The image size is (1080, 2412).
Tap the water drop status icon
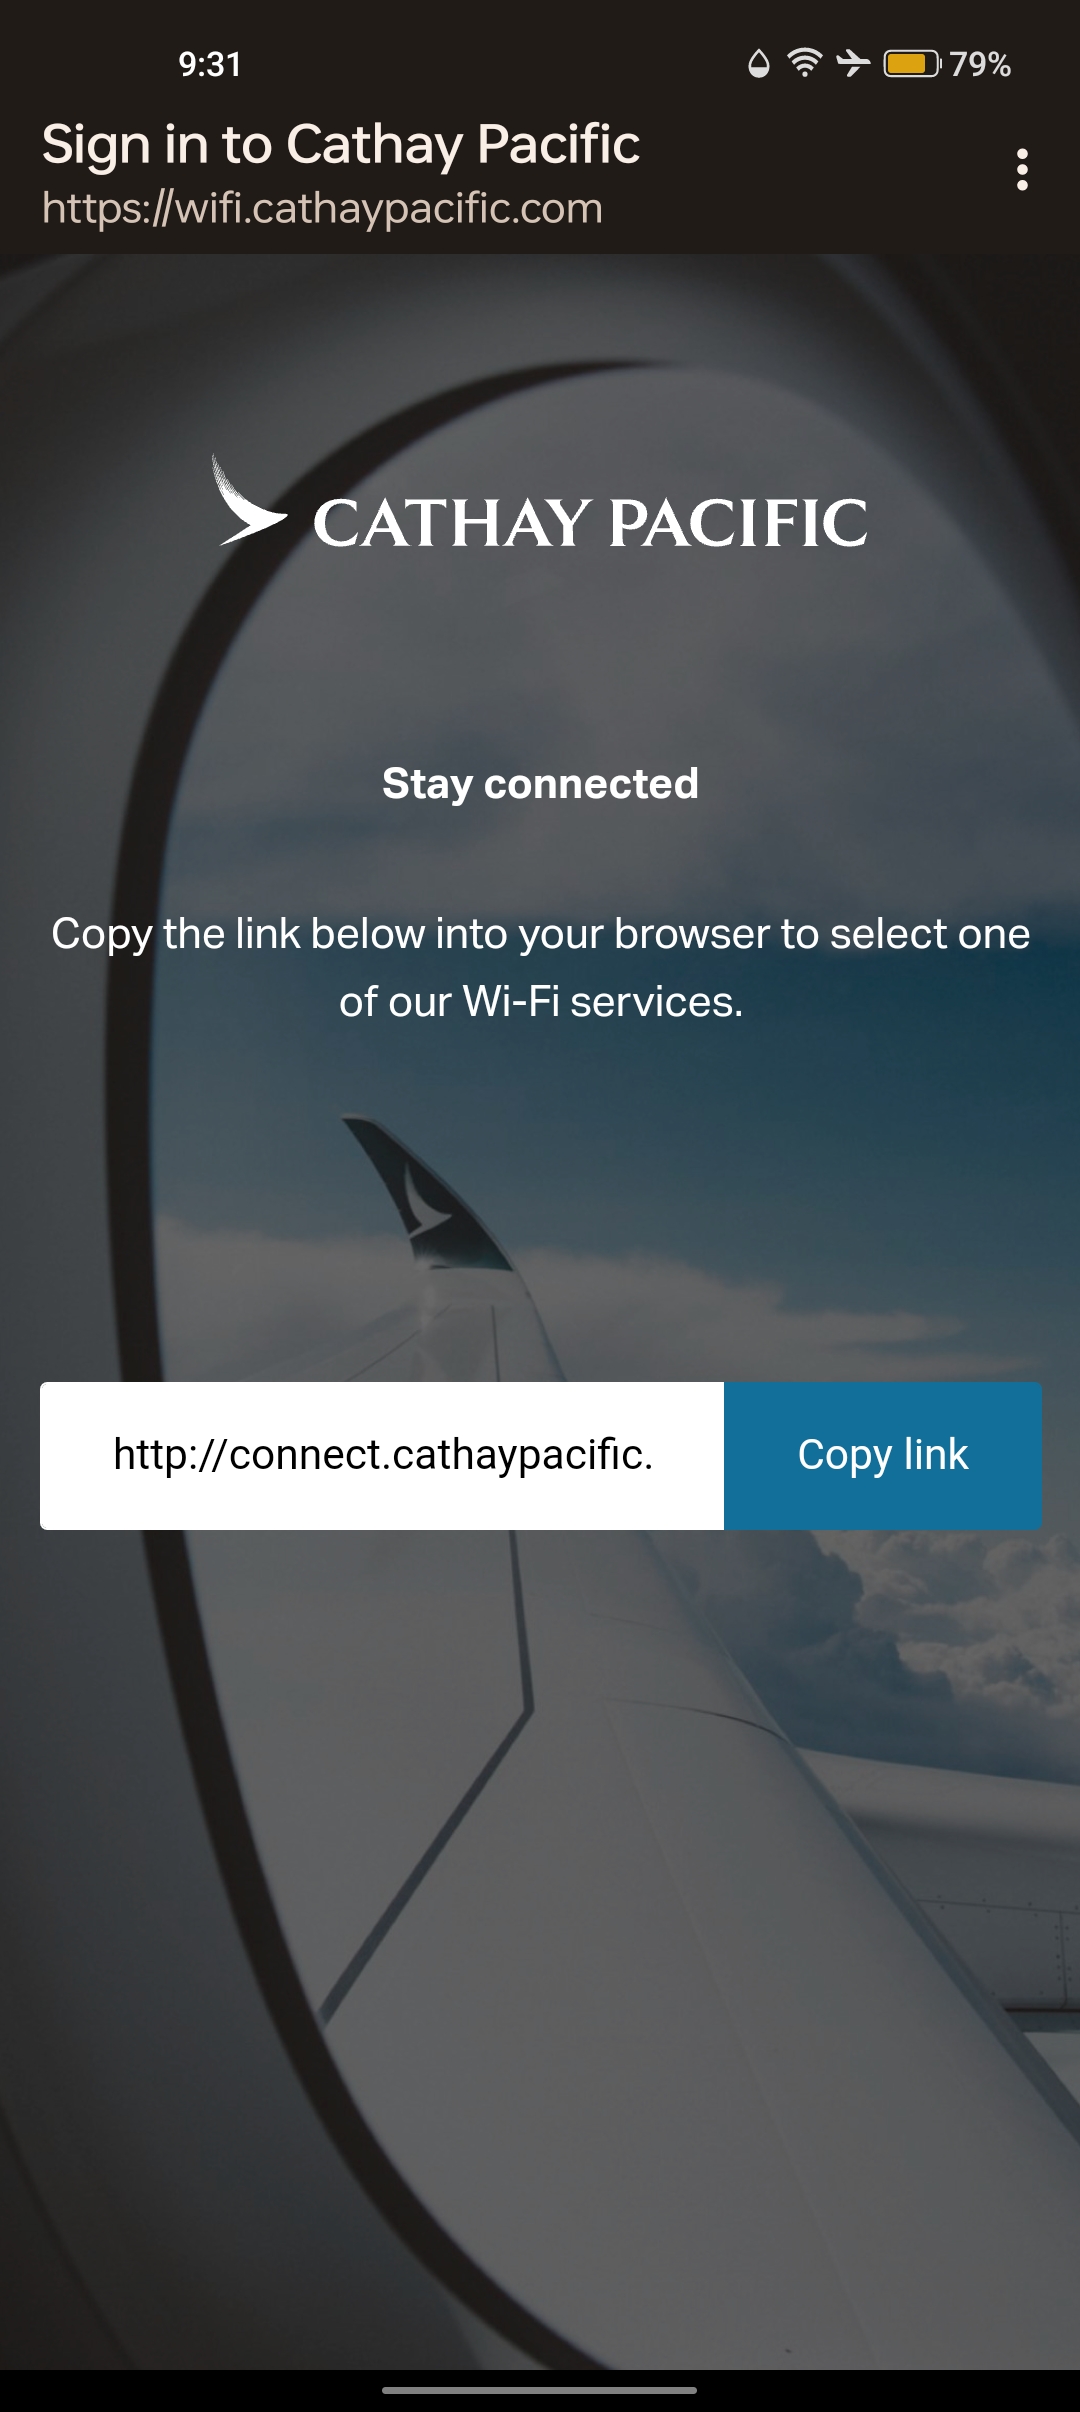pos(759,64)
